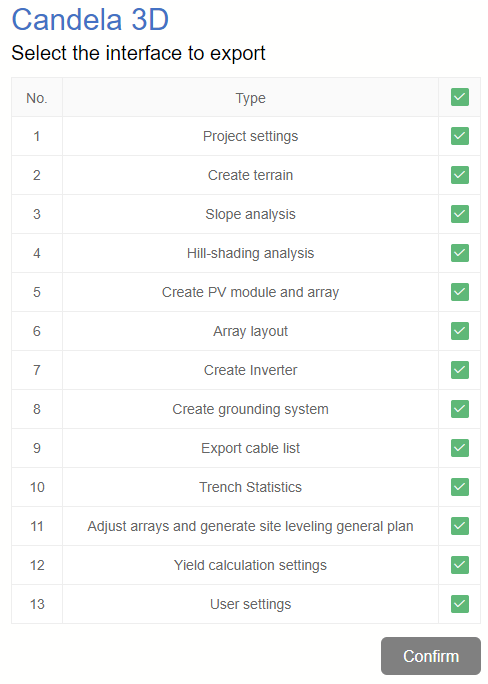Uncheck the Project settings checkbox
Image resolution: width=488 pixels, height=684 pixels.
pyautogui.click(x=460, y=136)
